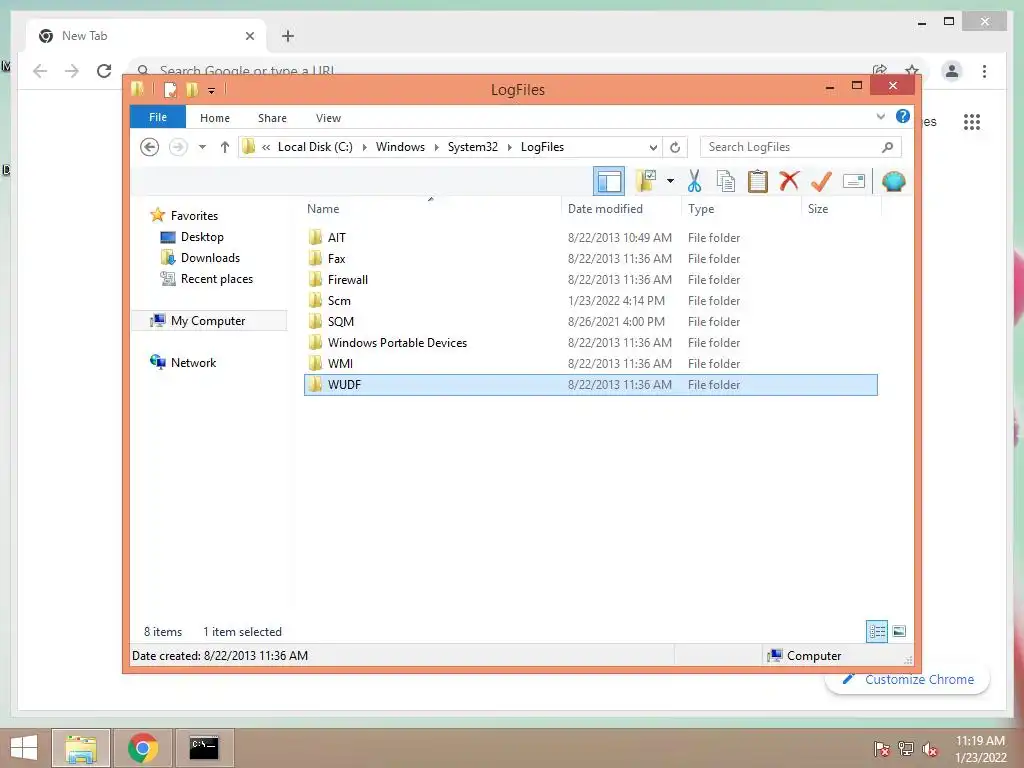Select the Windows Portable Devices folder
1024x768 pixels.
pos(590,342)
